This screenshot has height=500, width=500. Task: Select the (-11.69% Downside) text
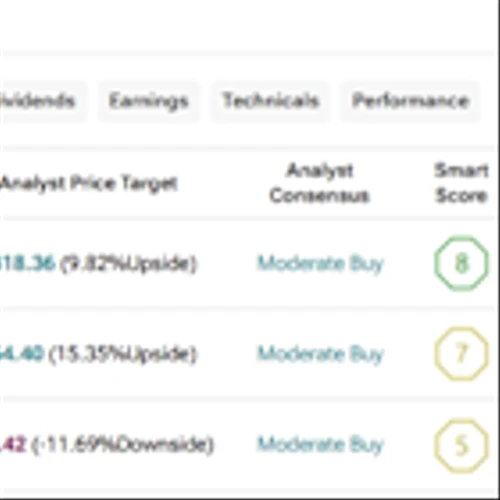[x=122, y=445]
